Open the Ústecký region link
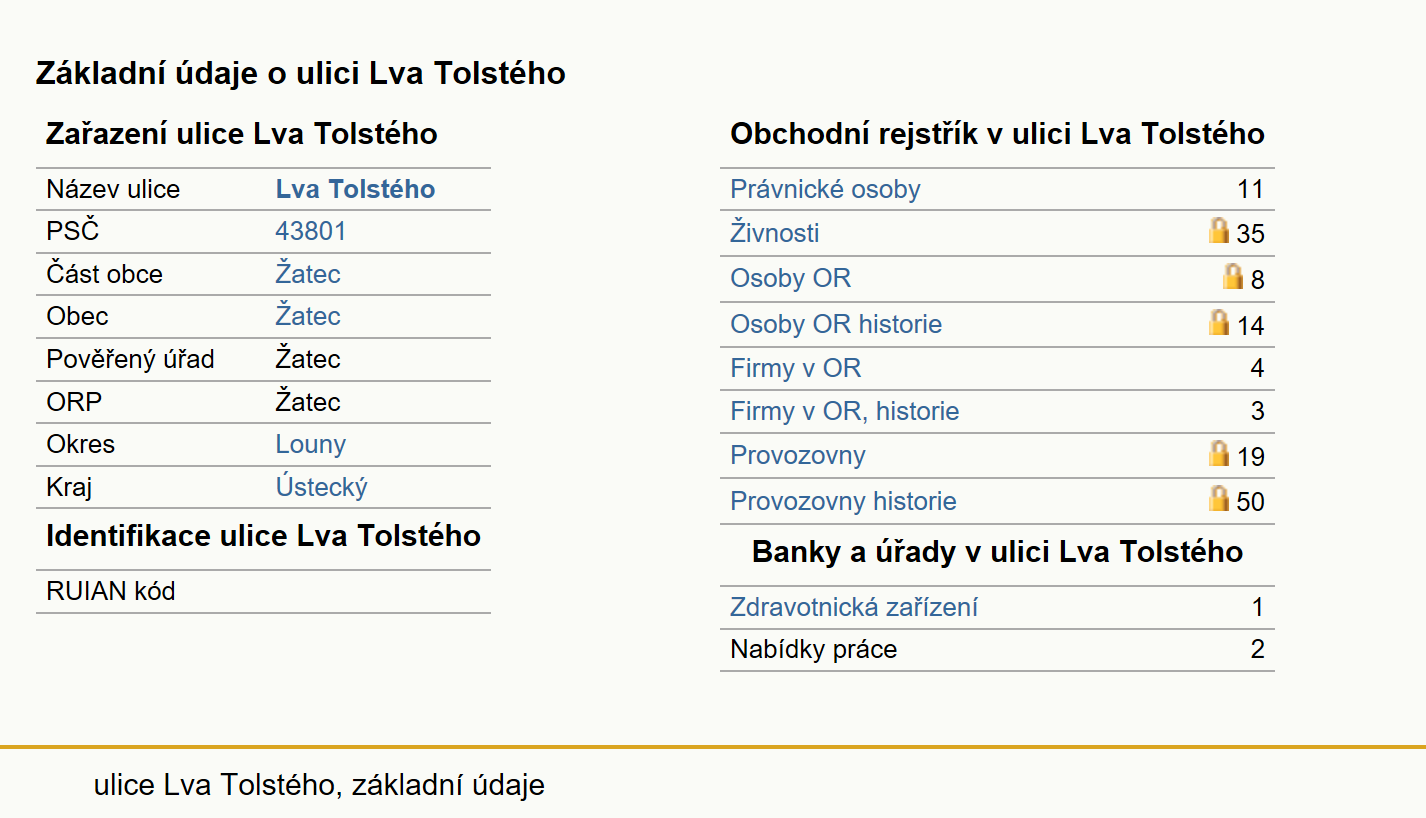The width and height of the screenshot is (1426, 818). 321,487
